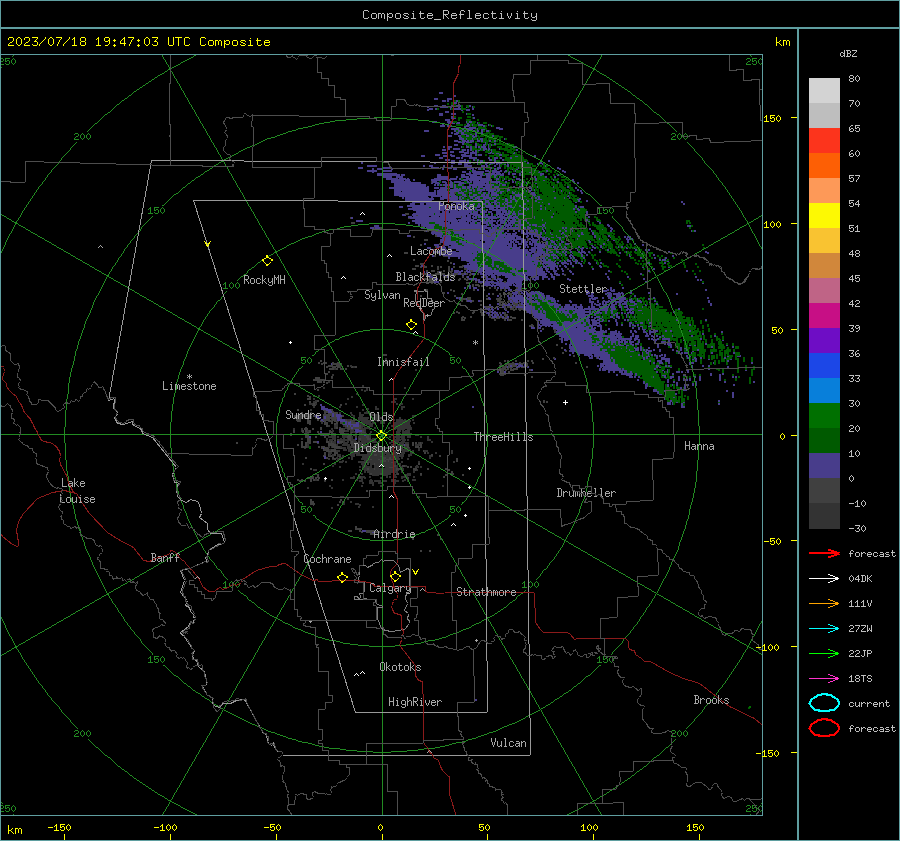The width and height of the screenshot is (900, 841).
Task: Click the Sylvan label on map
Action: (382, 295)
